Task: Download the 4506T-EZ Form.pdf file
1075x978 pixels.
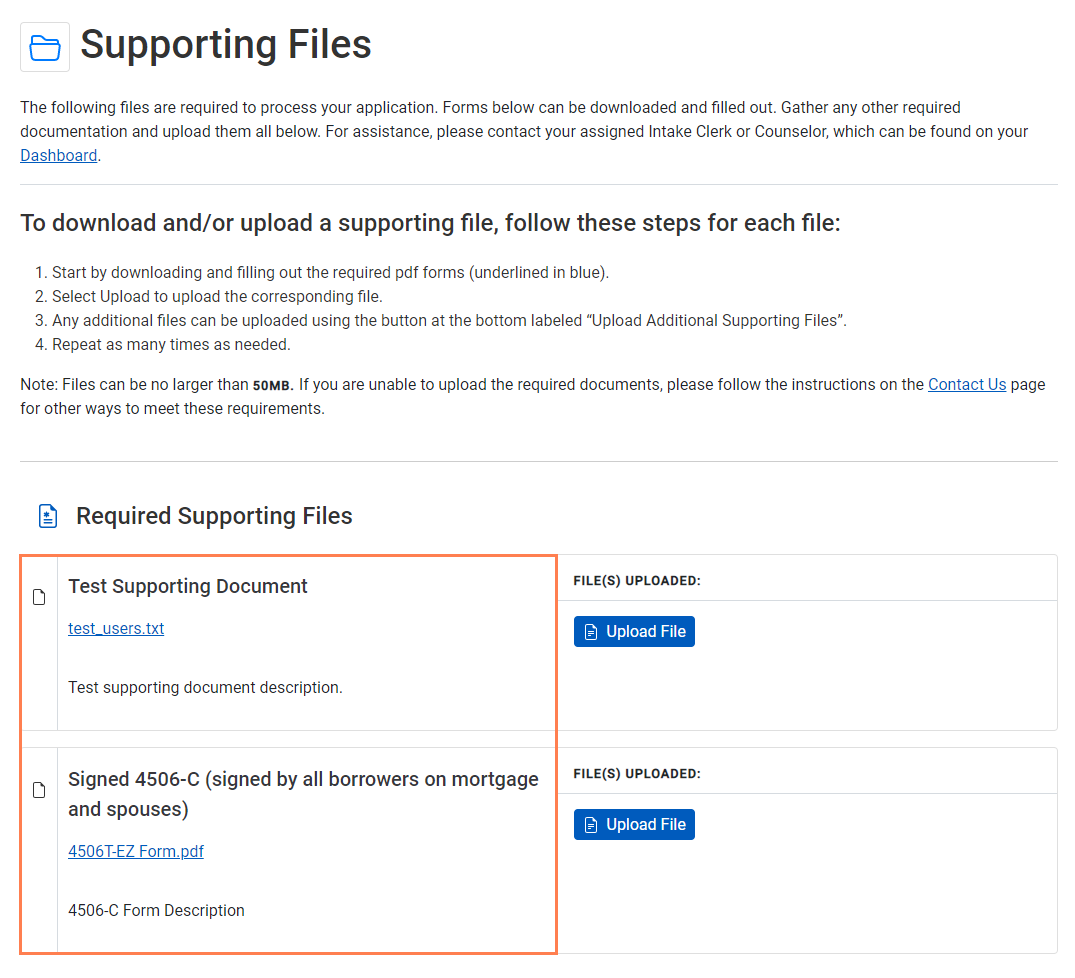Action: click(136, 851)
